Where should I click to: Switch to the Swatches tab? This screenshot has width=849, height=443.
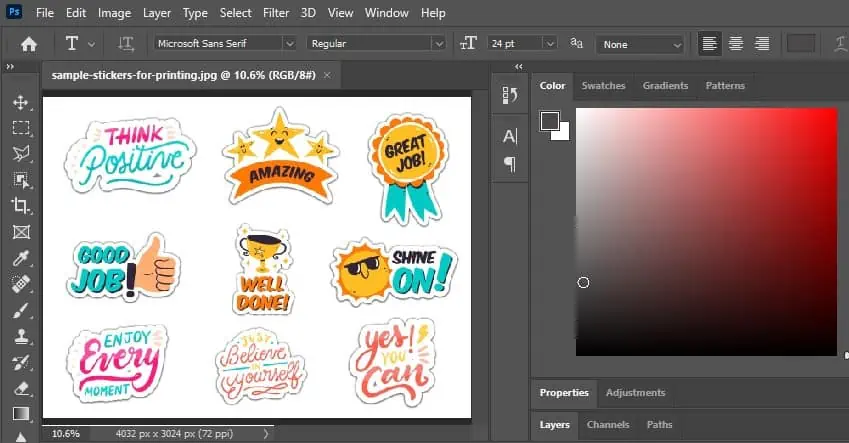tap(603, 86)
